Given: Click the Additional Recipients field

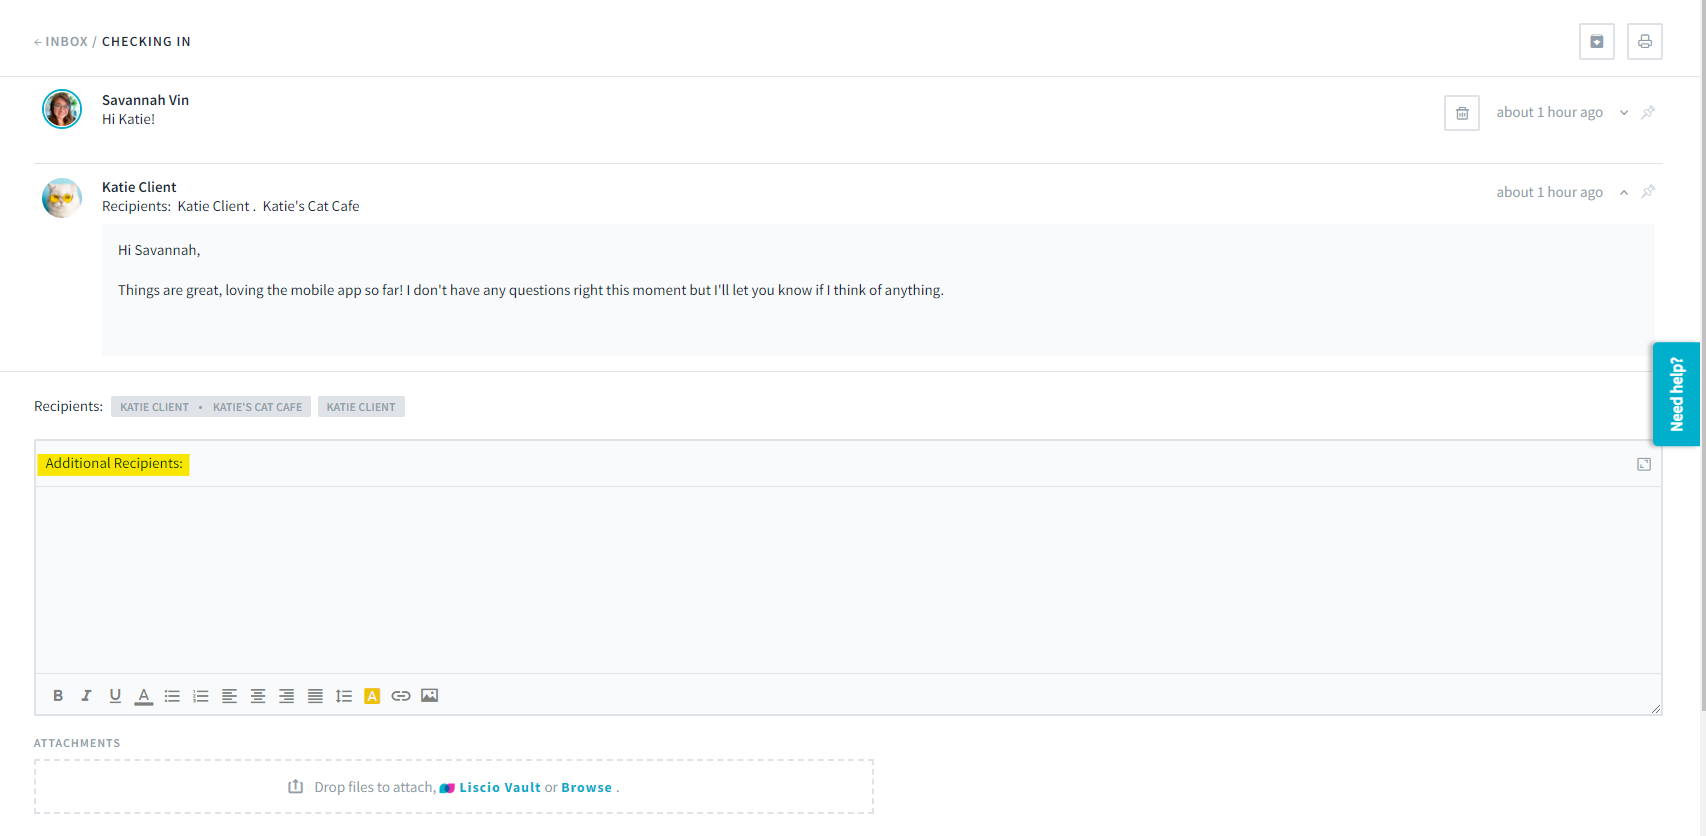Looking at the screenshot, I should point(848,464).
